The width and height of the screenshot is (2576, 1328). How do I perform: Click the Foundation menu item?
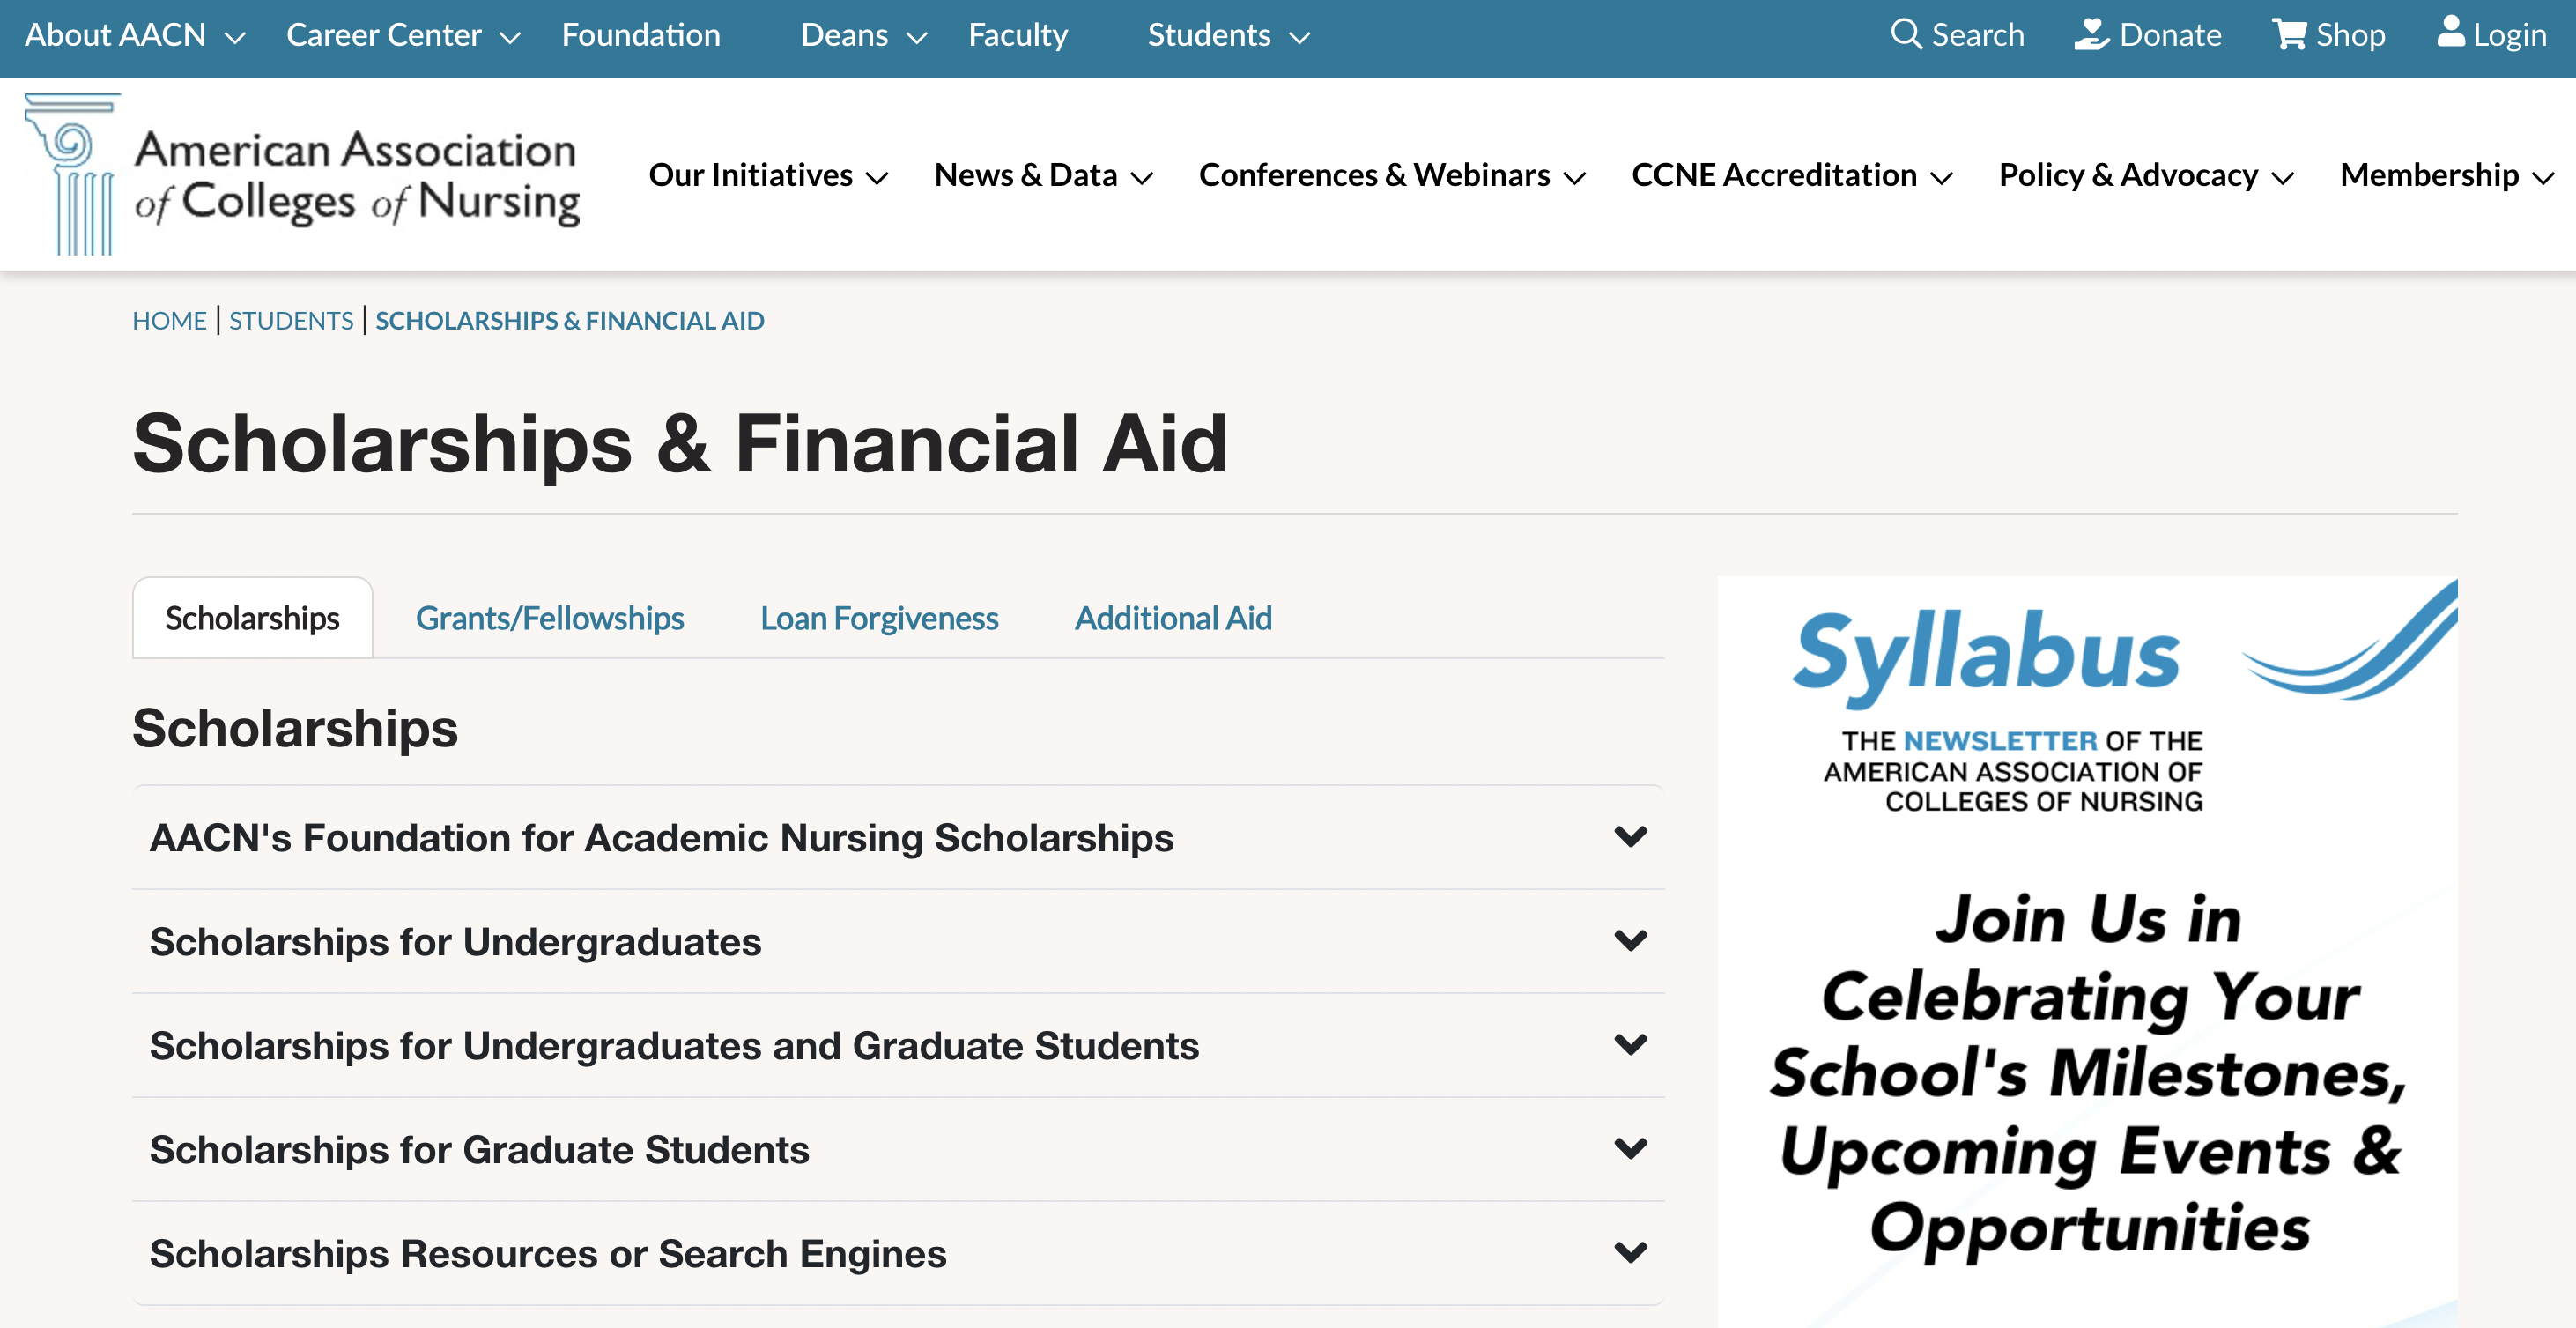641,34
